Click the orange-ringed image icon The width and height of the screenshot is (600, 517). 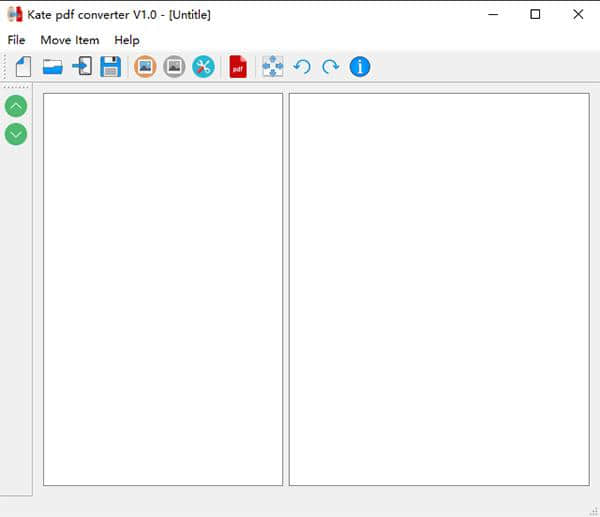click(x=145, y=67)
